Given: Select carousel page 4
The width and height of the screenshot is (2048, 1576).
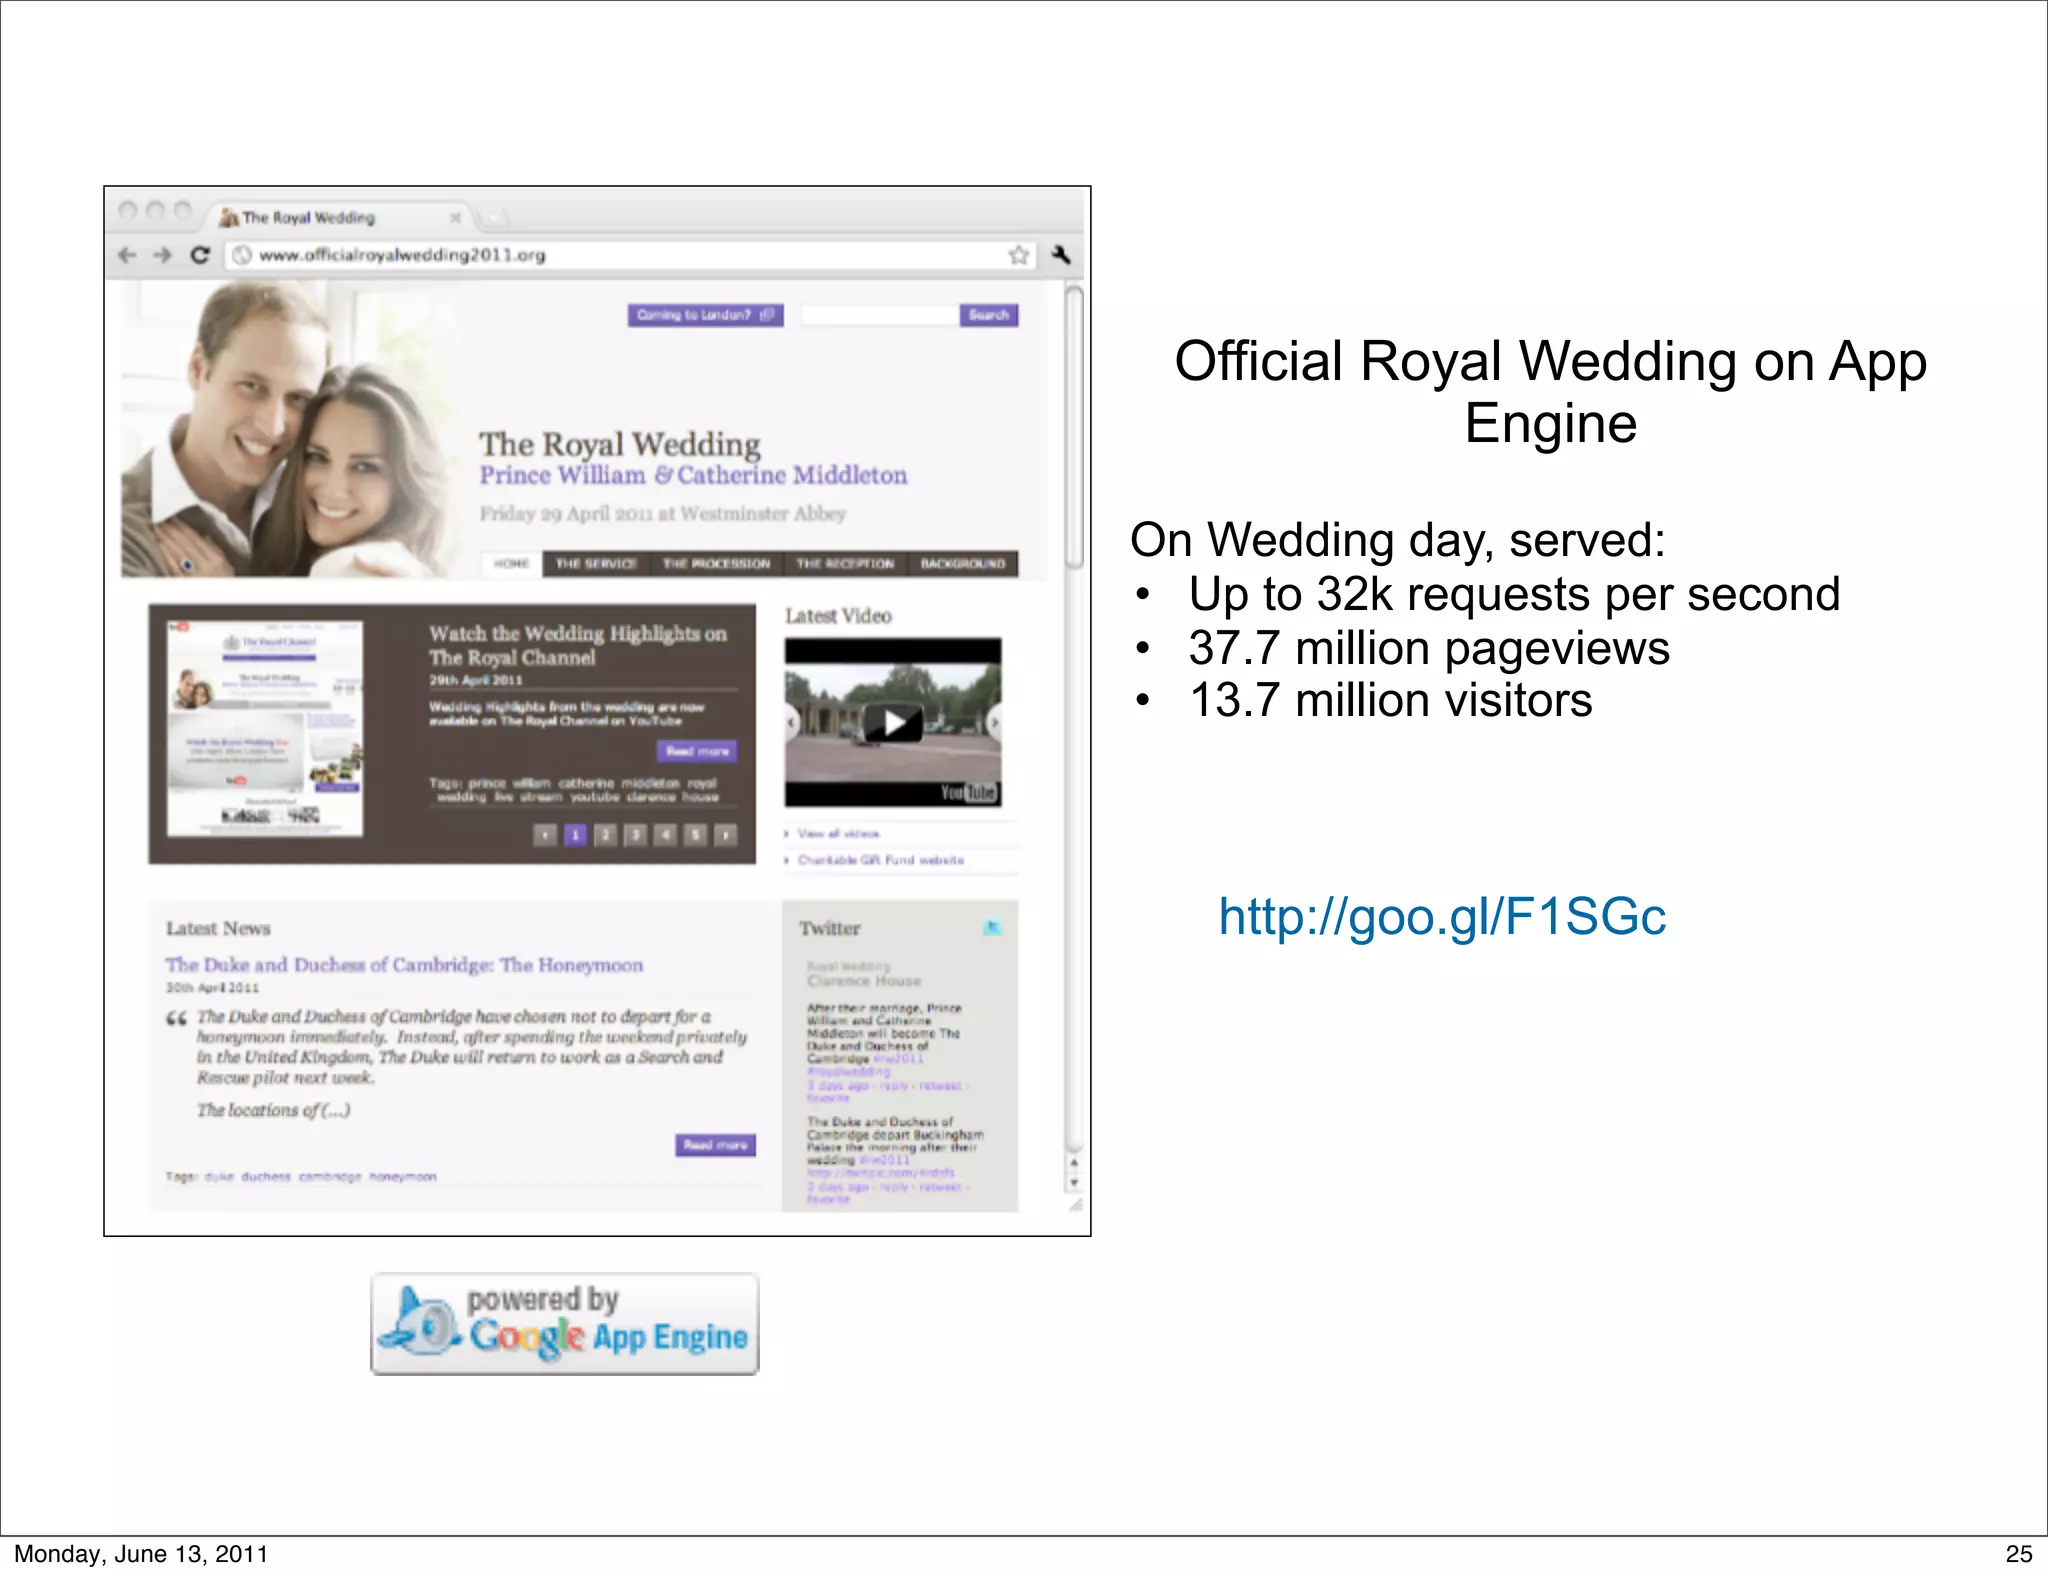Looking at the screenshot, I should [665, 835].
